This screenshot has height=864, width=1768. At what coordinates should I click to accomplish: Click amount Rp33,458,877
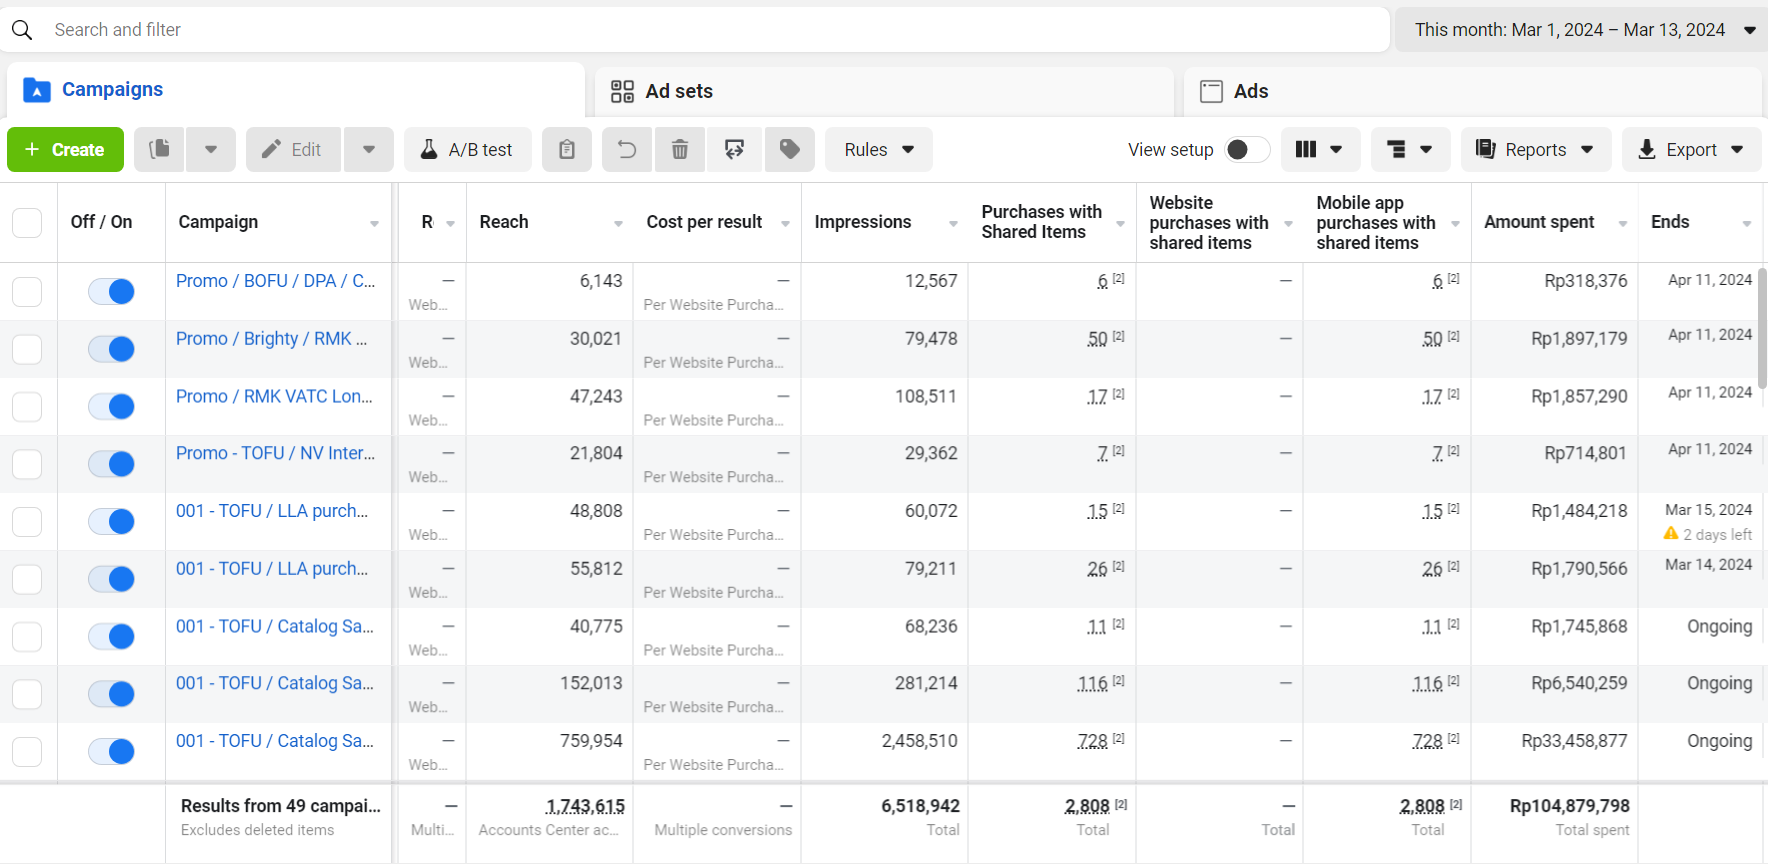1574,741
